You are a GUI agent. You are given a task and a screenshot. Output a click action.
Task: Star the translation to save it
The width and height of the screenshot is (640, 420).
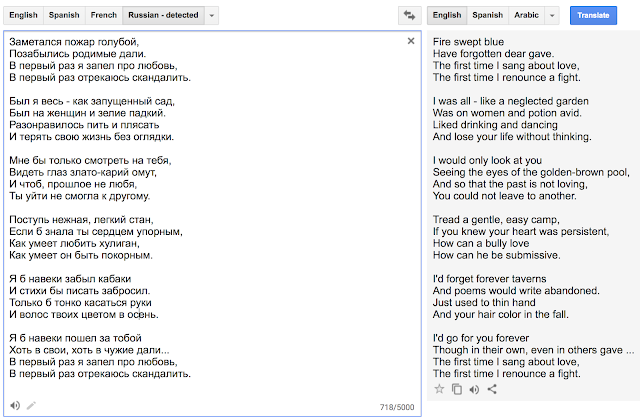[439, 389]
